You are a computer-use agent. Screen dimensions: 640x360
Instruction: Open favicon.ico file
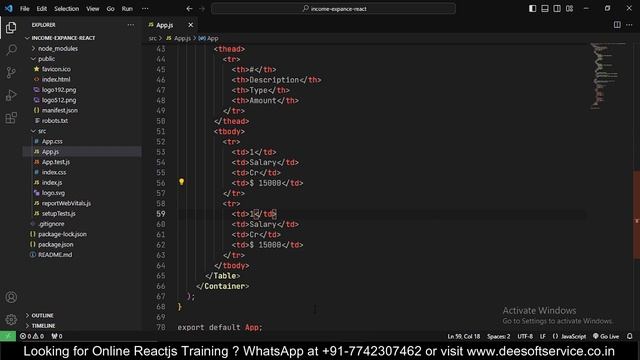56,69
